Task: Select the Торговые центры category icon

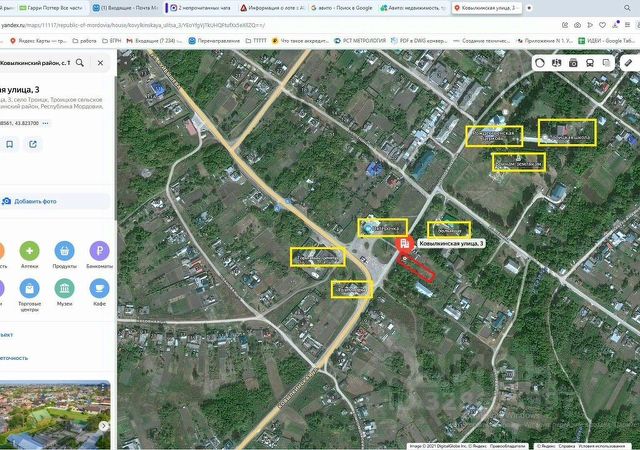Action: pos(29,289)
